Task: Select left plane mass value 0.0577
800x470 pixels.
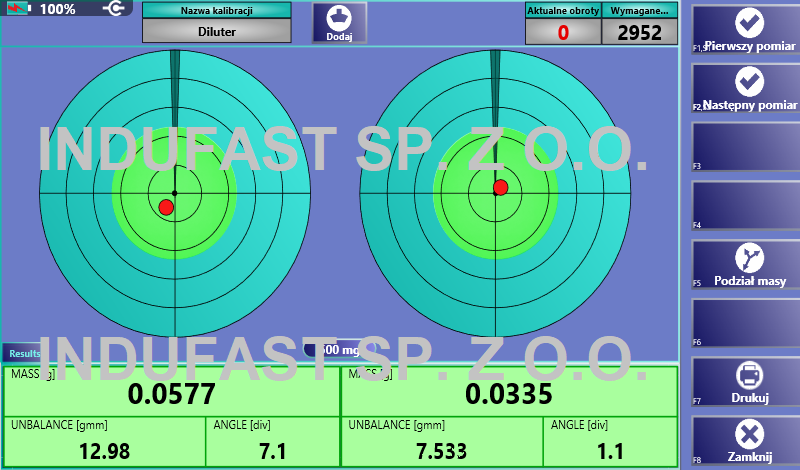Action: pos(171,394)
